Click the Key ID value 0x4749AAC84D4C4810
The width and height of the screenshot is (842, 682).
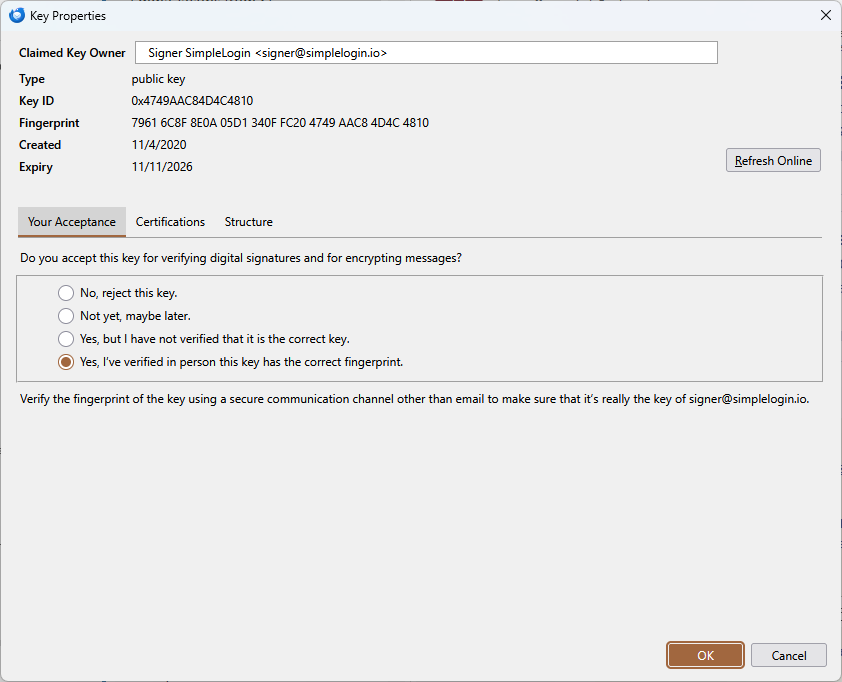[x=192, y=101]
